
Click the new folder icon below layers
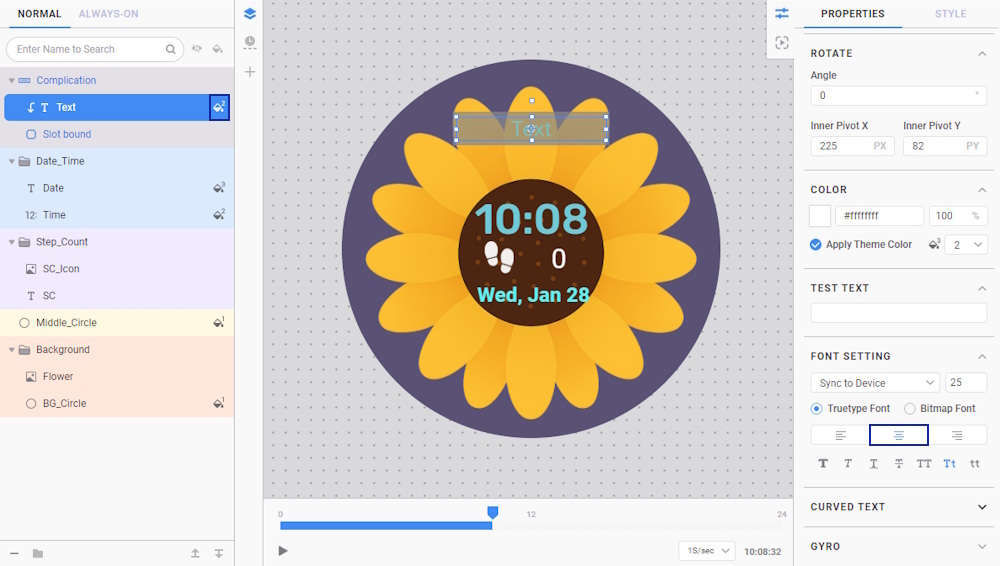tap(38, 553)
